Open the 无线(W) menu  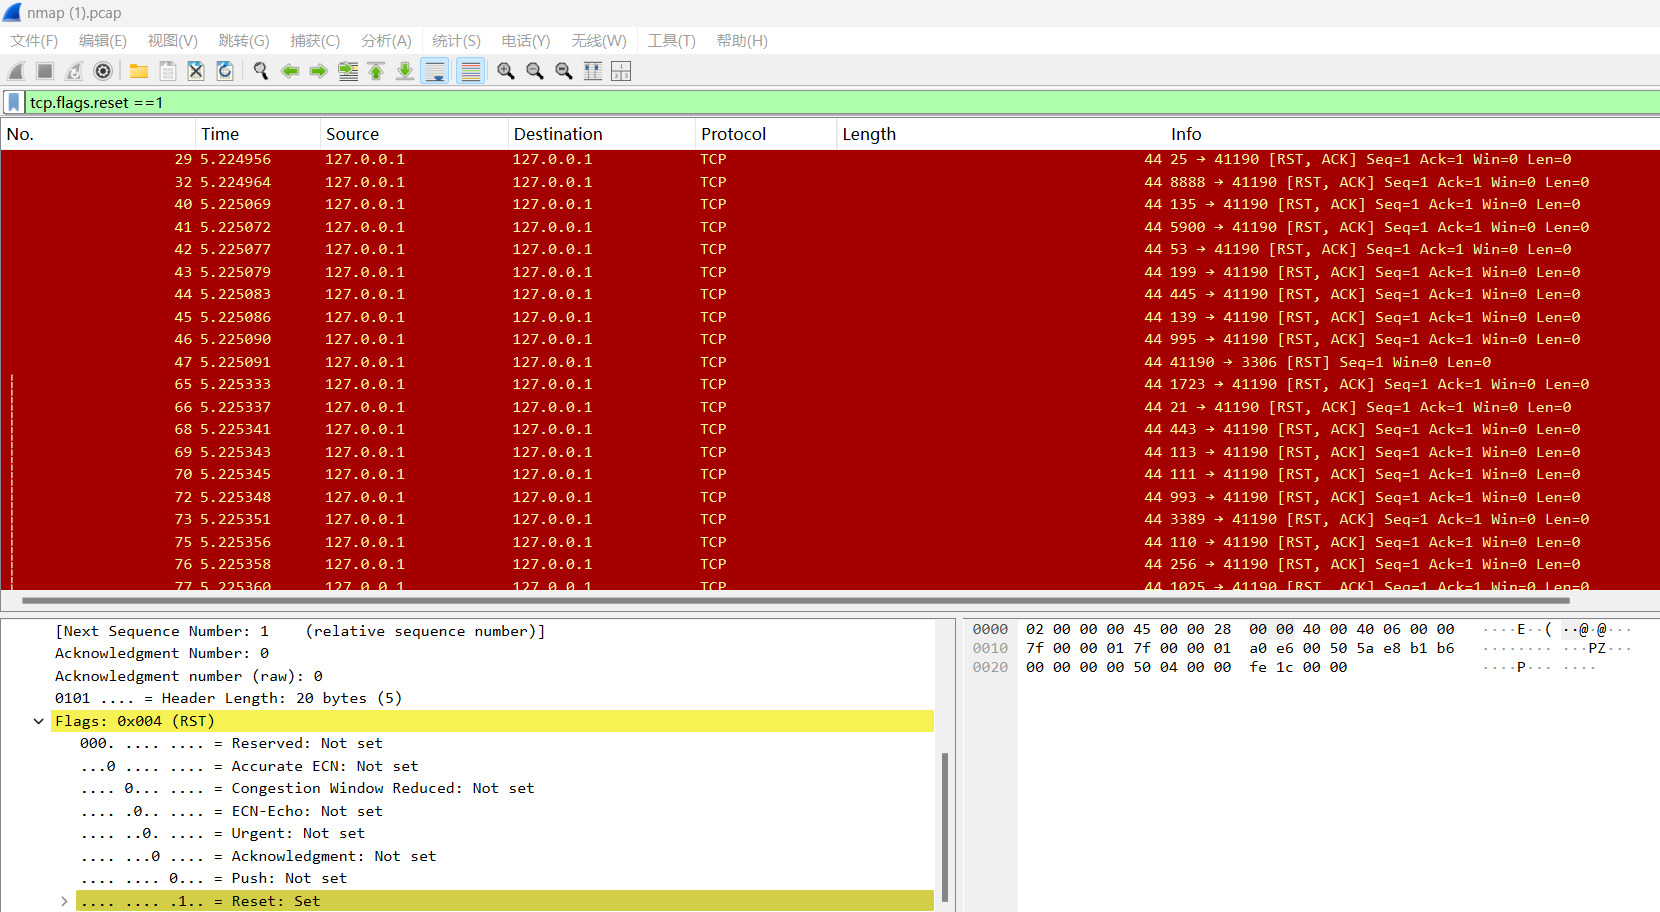coord(599,41)
